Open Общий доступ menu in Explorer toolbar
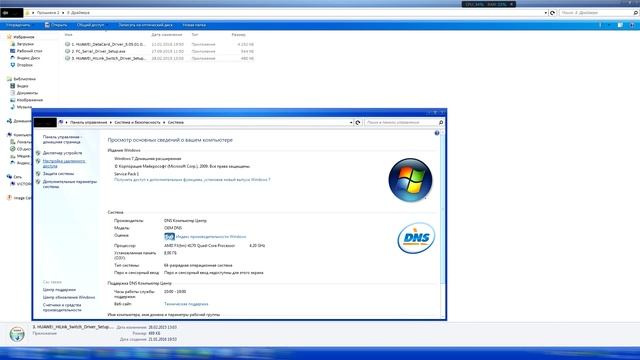 pos(91,25)
